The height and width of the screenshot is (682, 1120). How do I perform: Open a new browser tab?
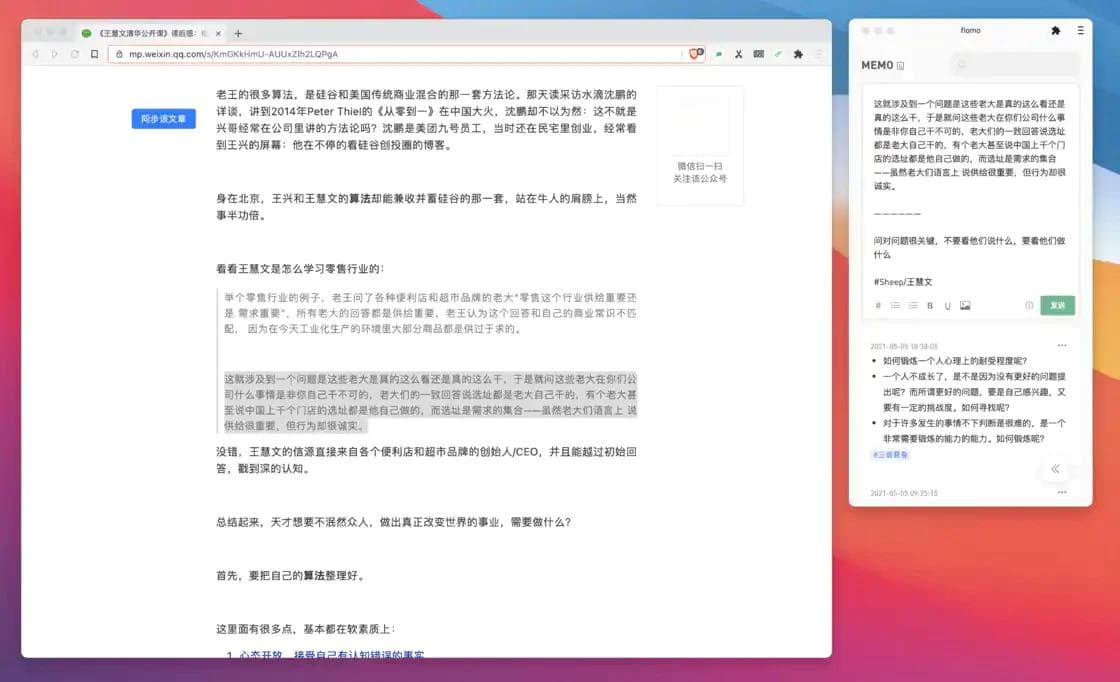[238, 34]
